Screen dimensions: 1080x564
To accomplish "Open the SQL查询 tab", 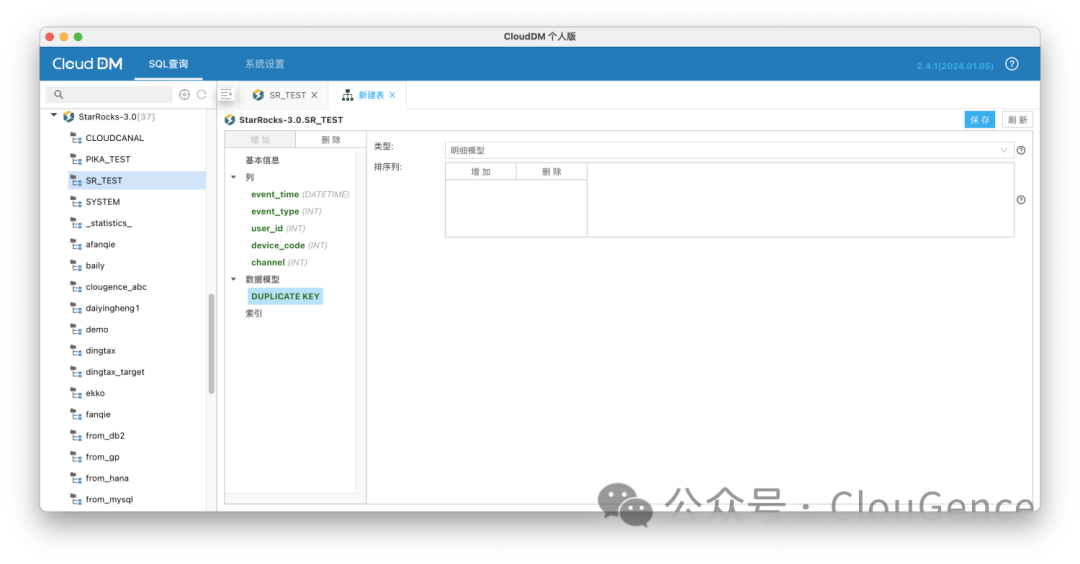I will click(x=168, y=64).
